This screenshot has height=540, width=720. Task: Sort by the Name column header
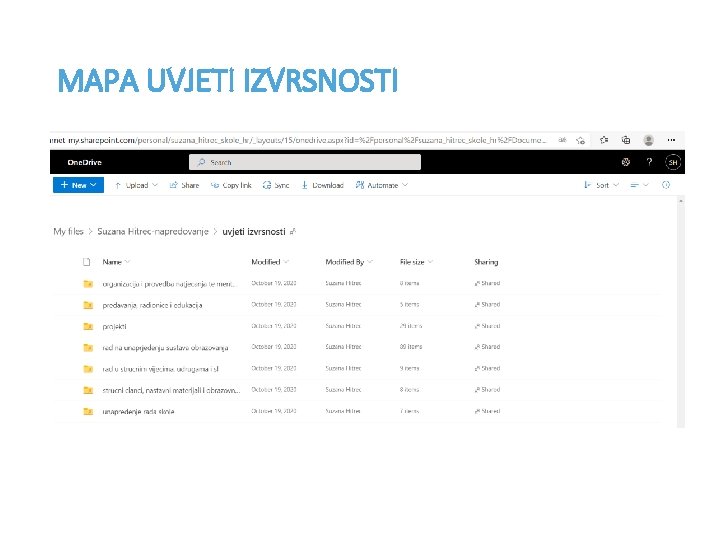[x=116, y=262]
